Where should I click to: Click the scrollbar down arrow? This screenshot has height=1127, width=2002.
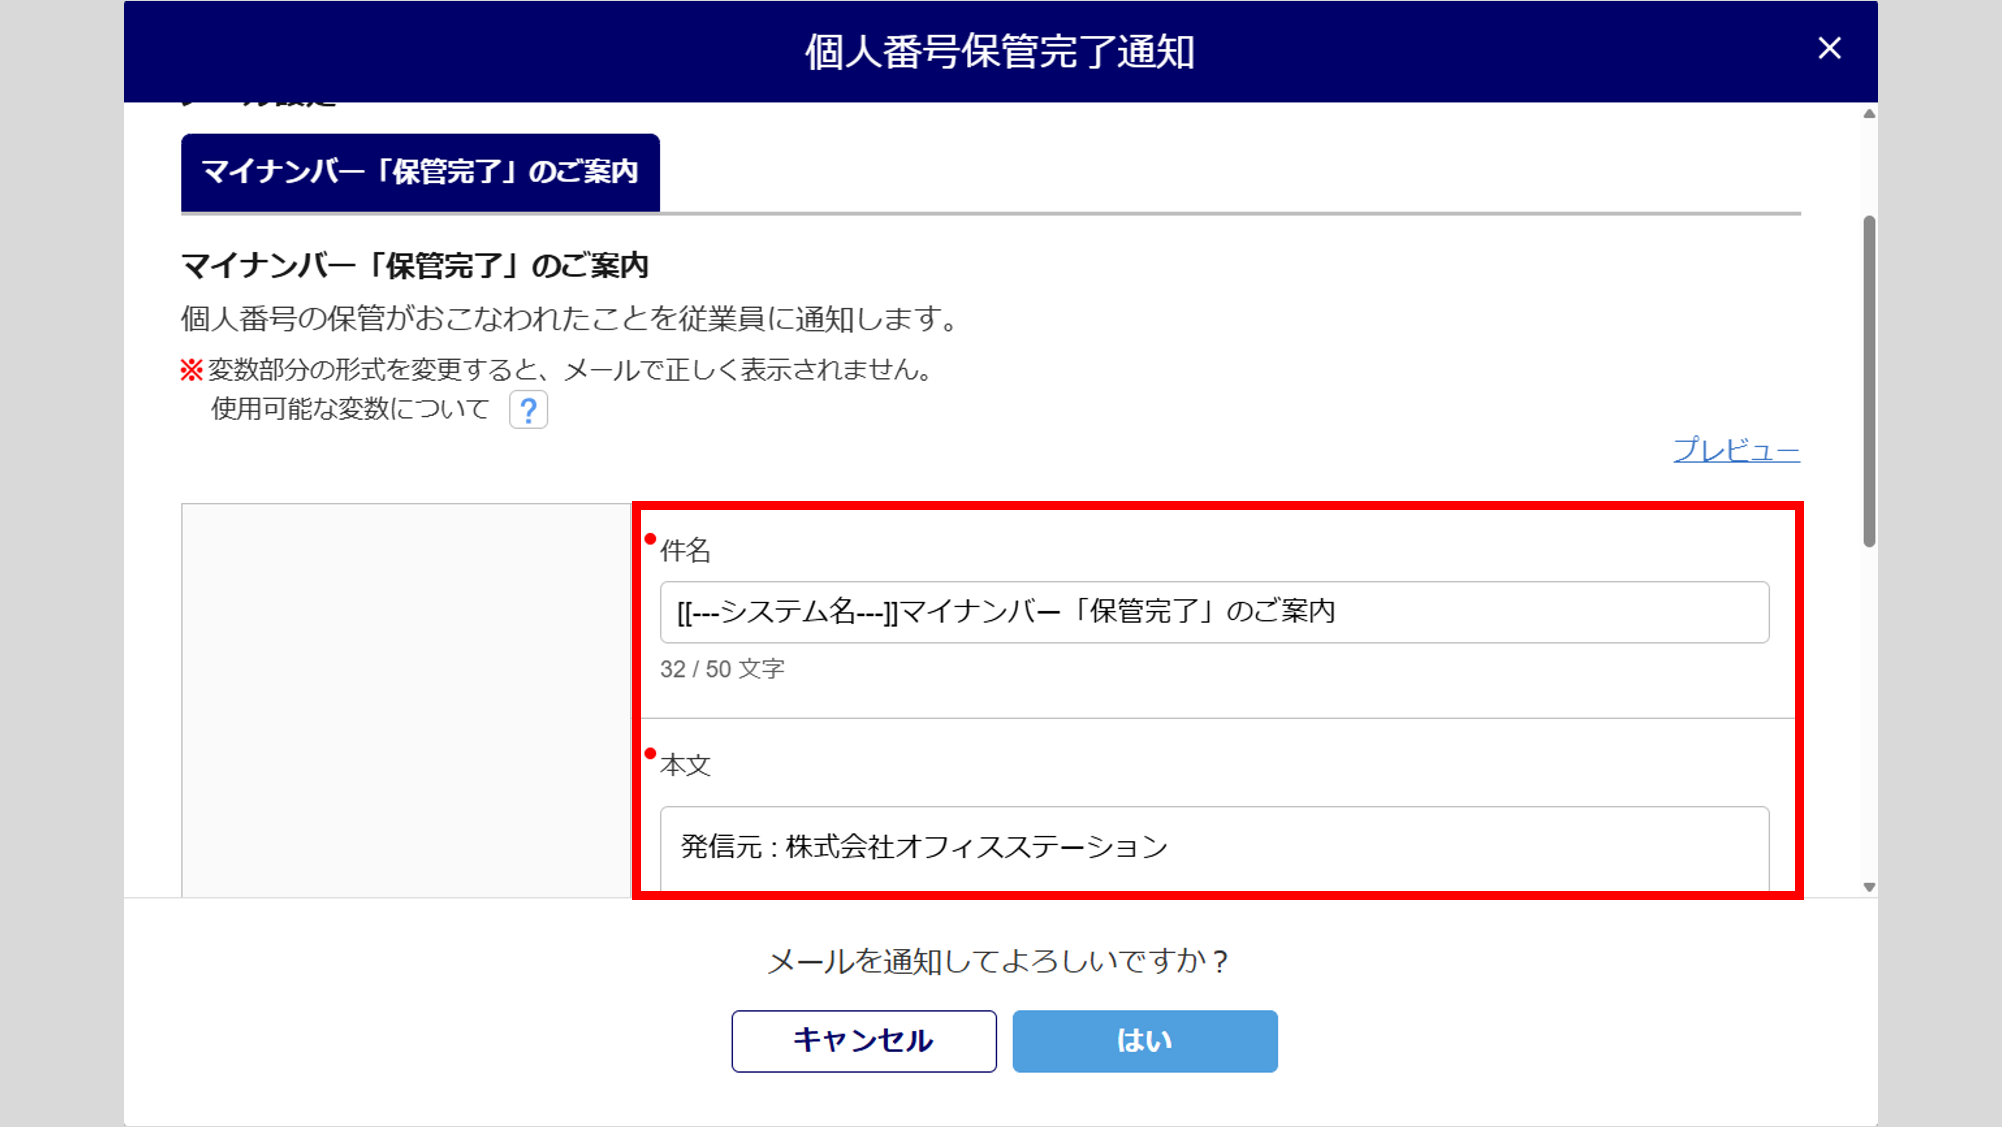point(1869,887)
